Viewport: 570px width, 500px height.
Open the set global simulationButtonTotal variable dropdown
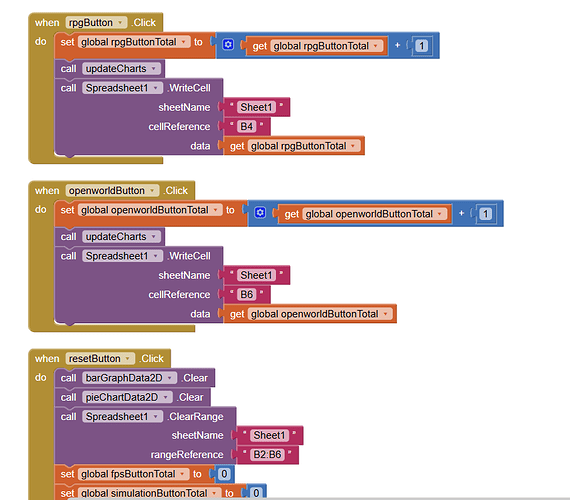(215, 493)
